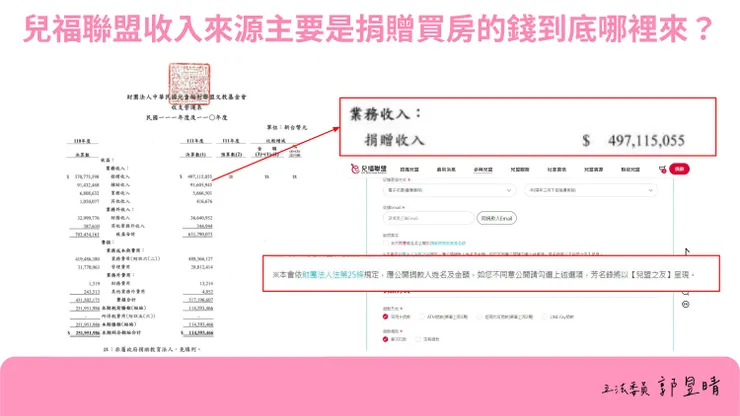Click the 立法委員 郭昱晴 signature

661,387
